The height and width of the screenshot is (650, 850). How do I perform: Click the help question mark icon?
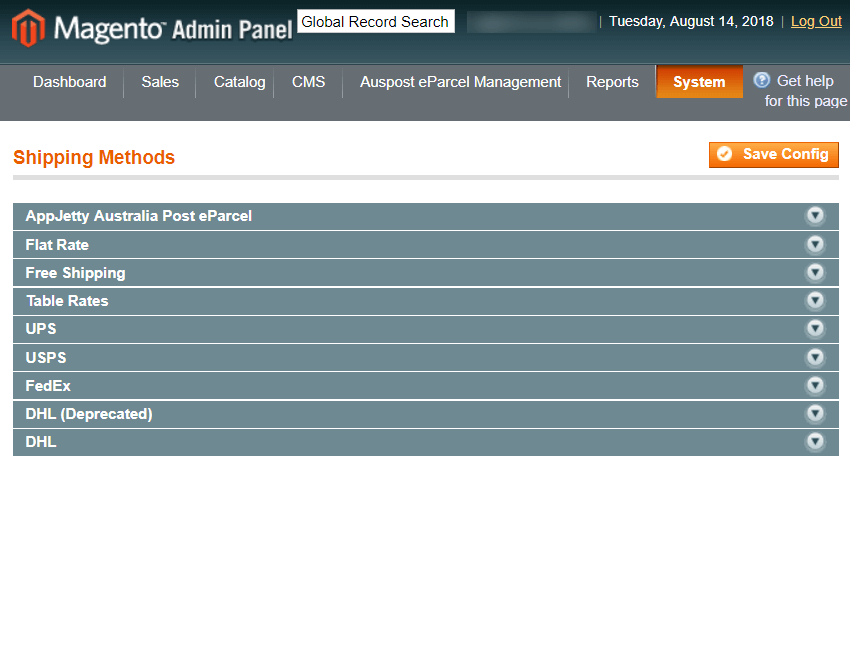(x=762, y=80)
